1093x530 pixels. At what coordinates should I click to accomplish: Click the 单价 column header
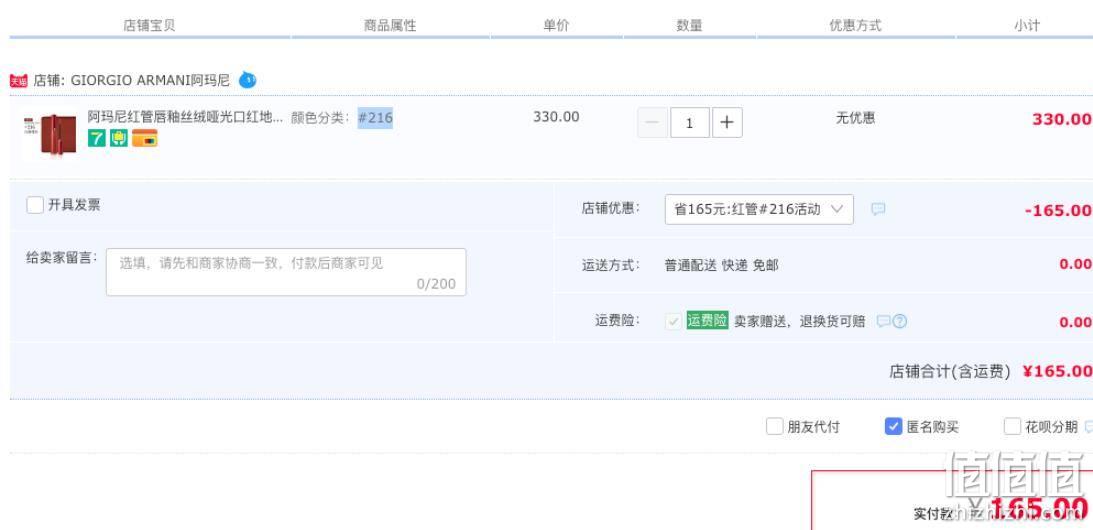click(x=556, y=26)
